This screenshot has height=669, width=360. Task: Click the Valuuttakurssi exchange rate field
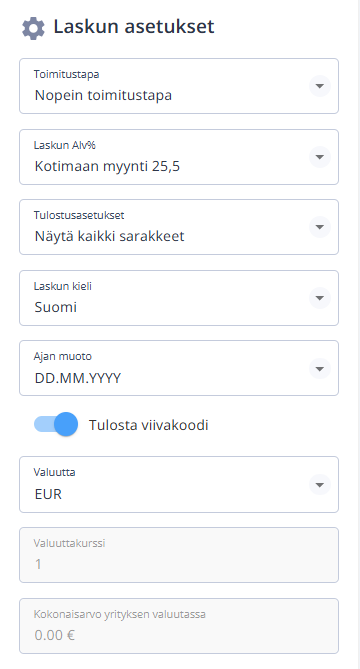179,555
